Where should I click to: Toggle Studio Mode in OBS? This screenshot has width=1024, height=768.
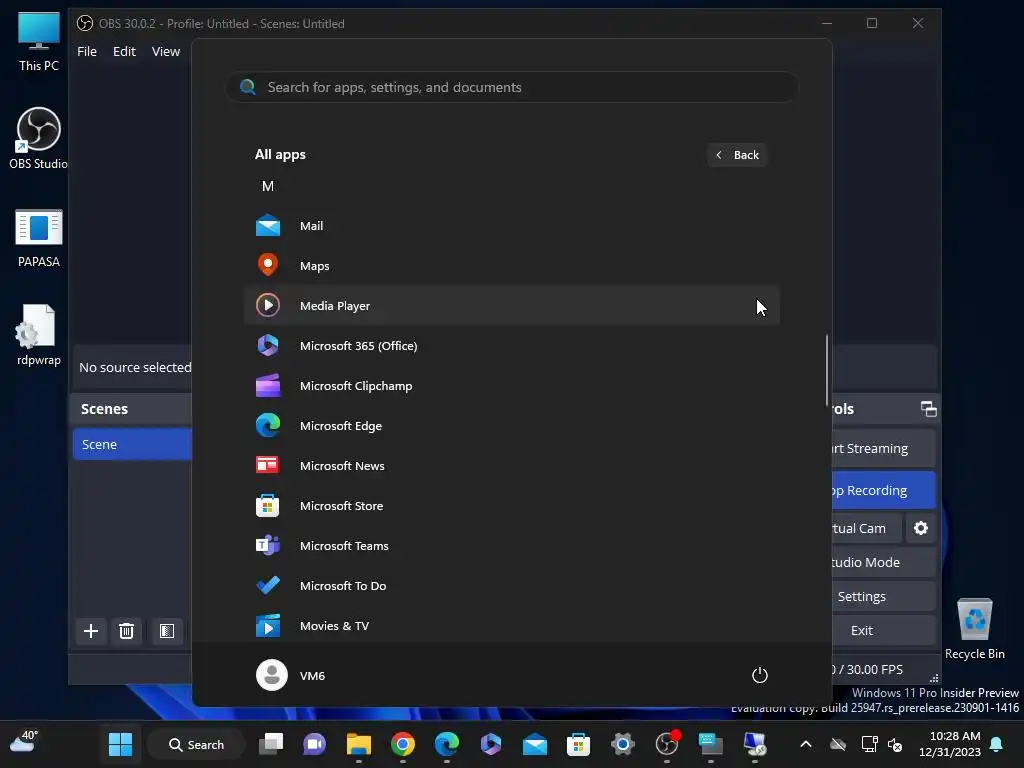pyautogui.click(x=883, y=562)
